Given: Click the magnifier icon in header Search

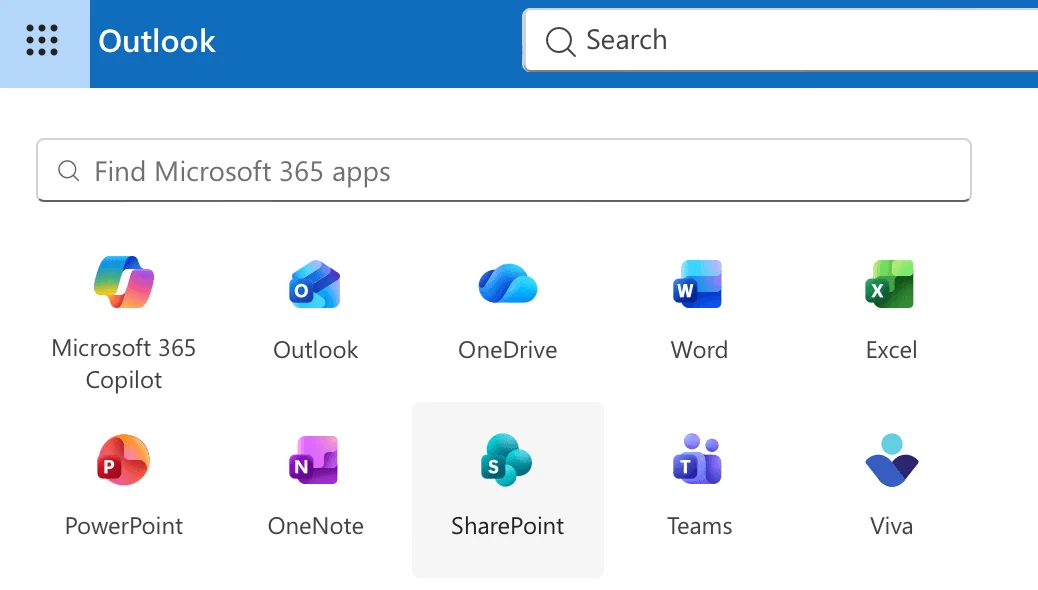Looking at the screenshot, I should click(x=560, y=41).
